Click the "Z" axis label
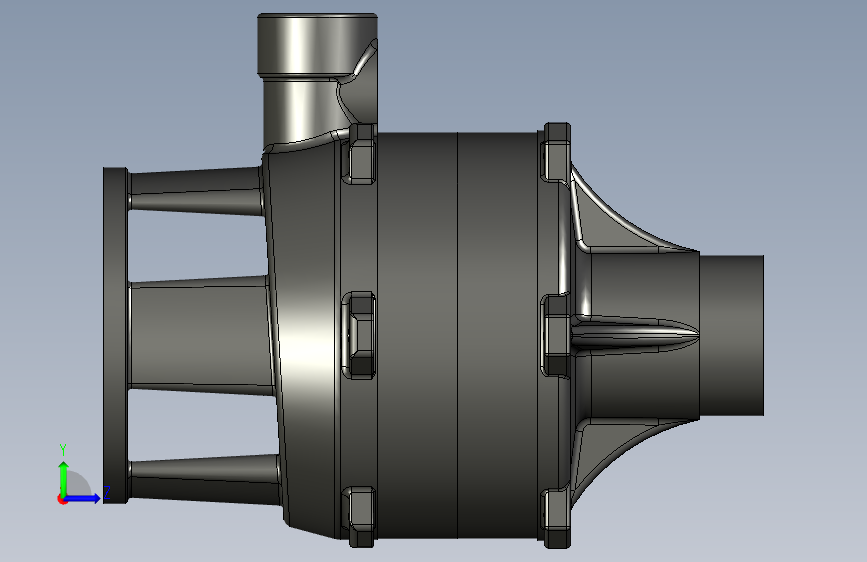Image resolution: width=867 pixels, height=562 pixels. [107, 493]
